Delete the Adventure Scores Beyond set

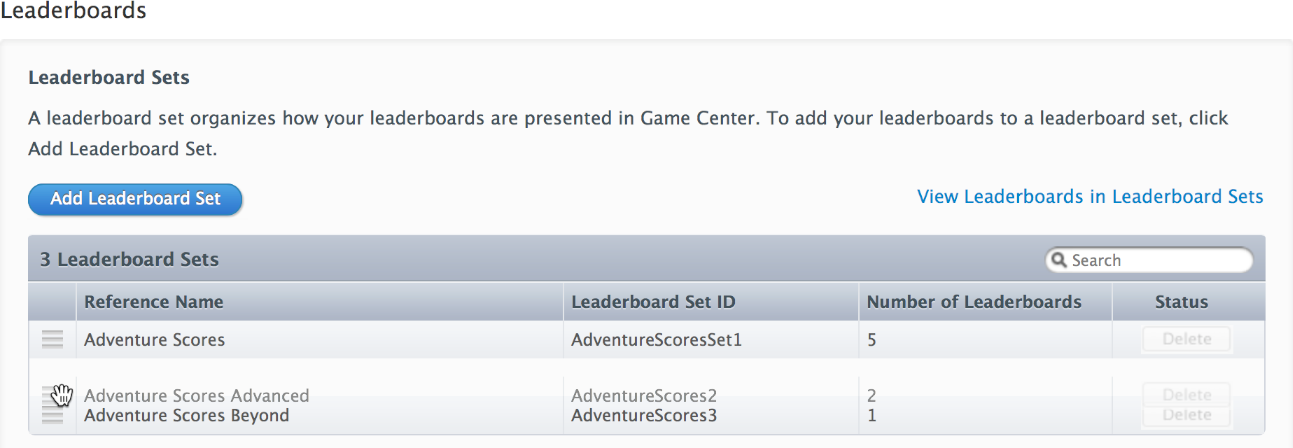pyautogui.click(x=1186, y=416)
